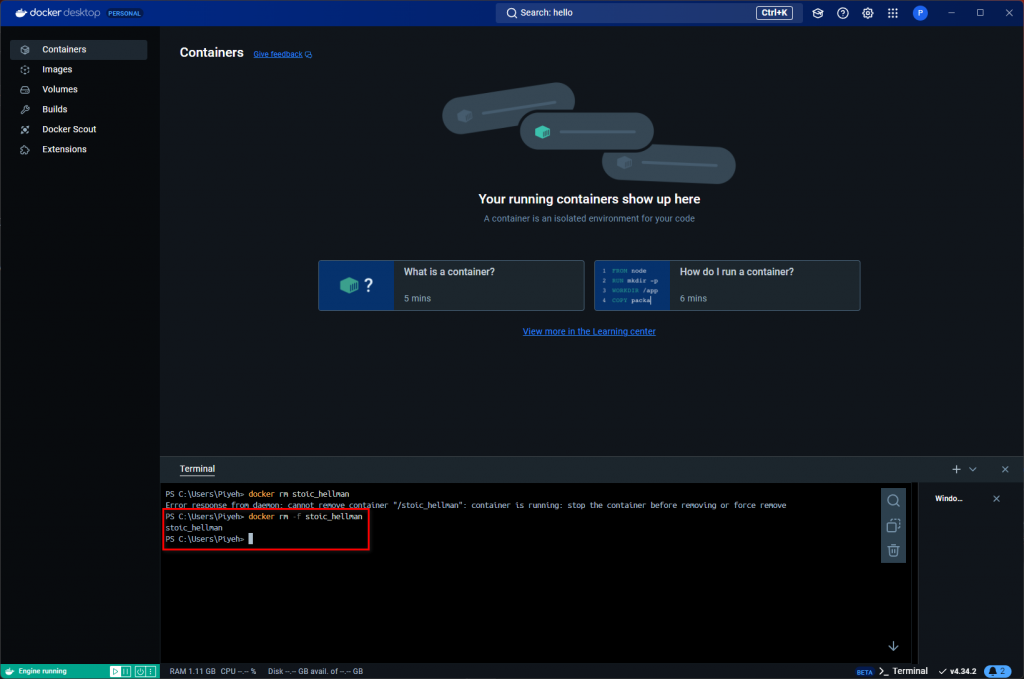
Task: Select the Terminal tab in the bottom panel
Action: [197, 469]
